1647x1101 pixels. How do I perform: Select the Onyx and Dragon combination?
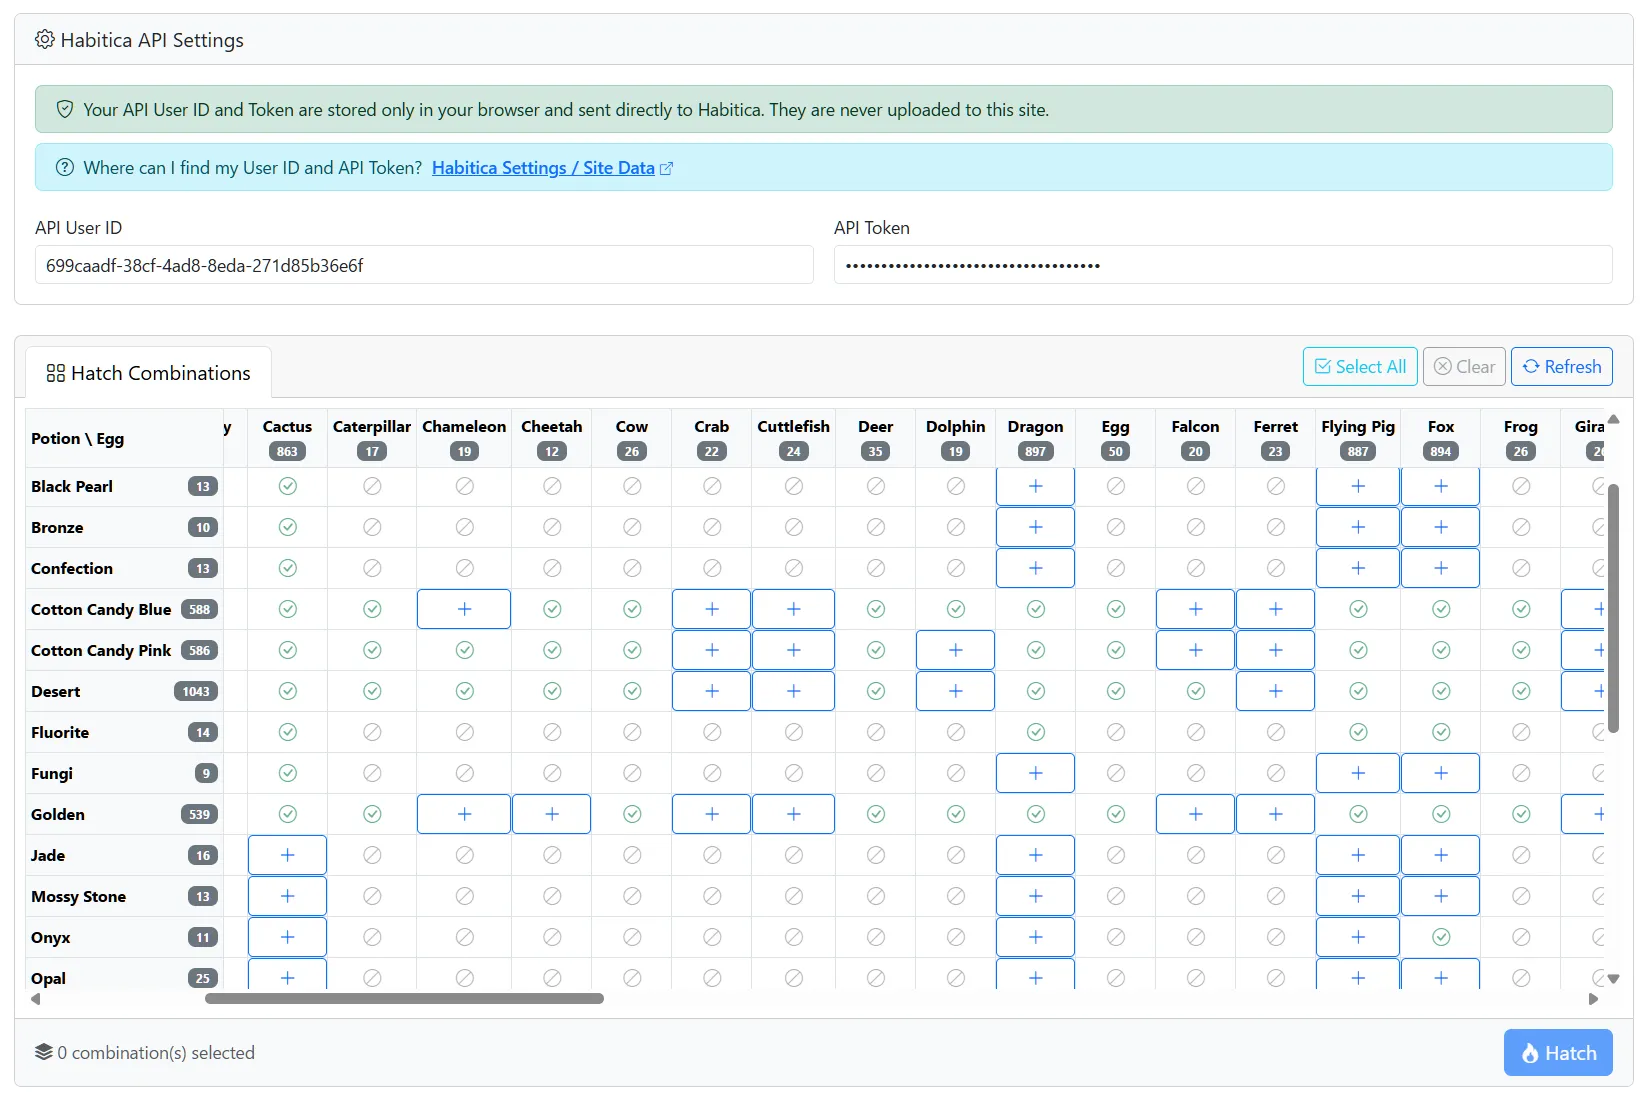click(x=1036, y=937)
